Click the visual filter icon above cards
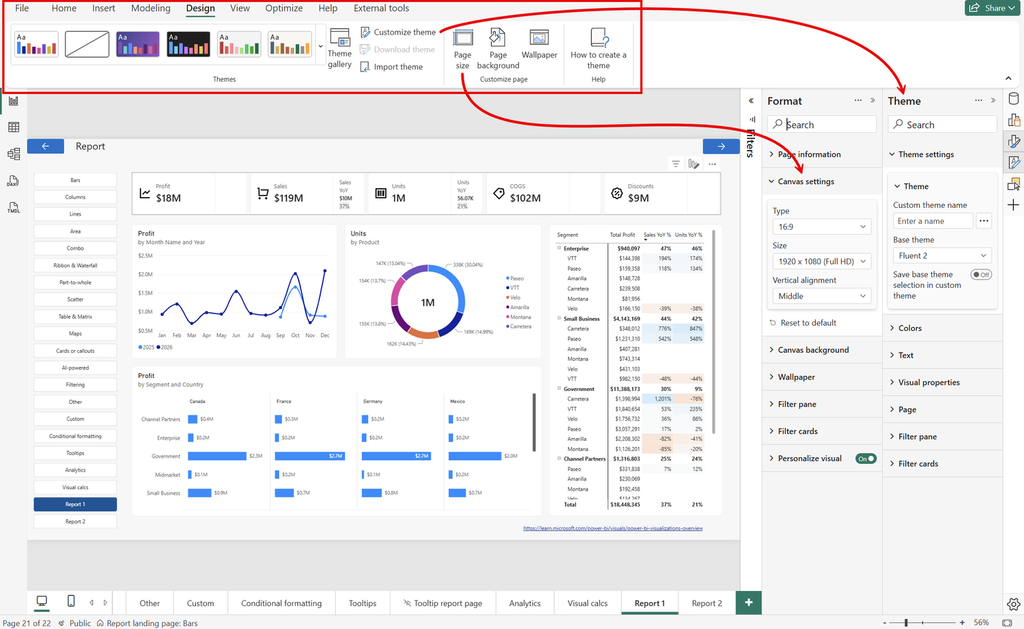Viewport: 1024px width, 629px height. [675, 164]
